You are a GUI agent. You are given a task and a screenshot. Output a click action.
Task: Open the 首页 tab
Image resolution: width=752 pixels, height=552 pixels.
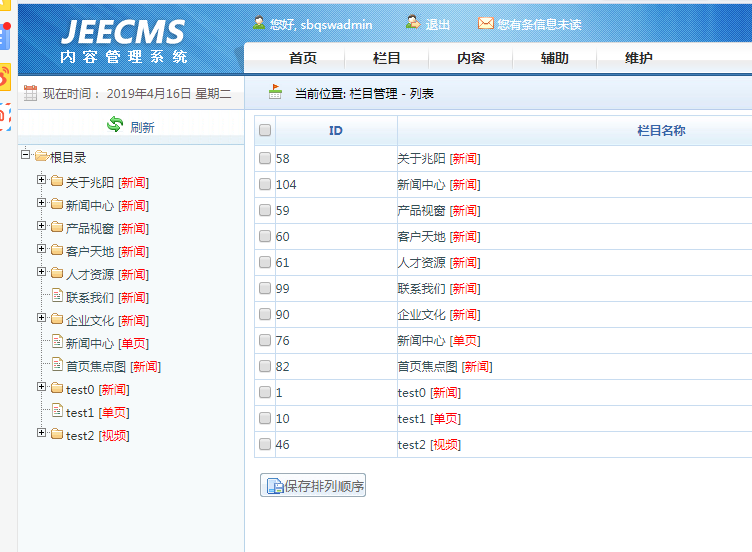pos(303,58)
